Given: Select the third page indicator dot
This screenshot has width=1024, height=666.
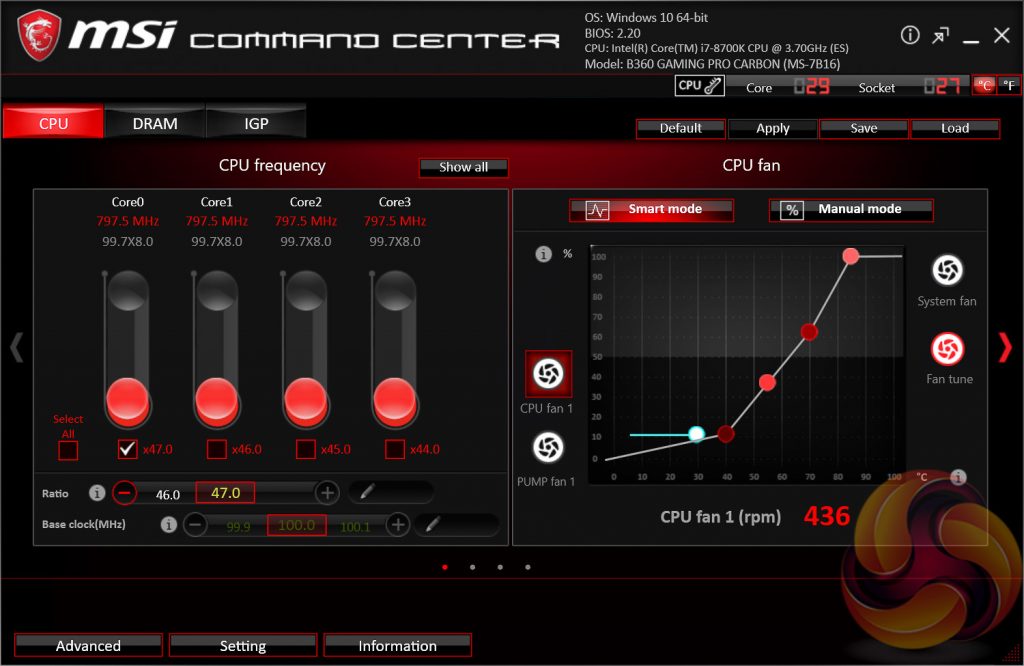Looking at the screenshot, I should click(x=500, y=567).
